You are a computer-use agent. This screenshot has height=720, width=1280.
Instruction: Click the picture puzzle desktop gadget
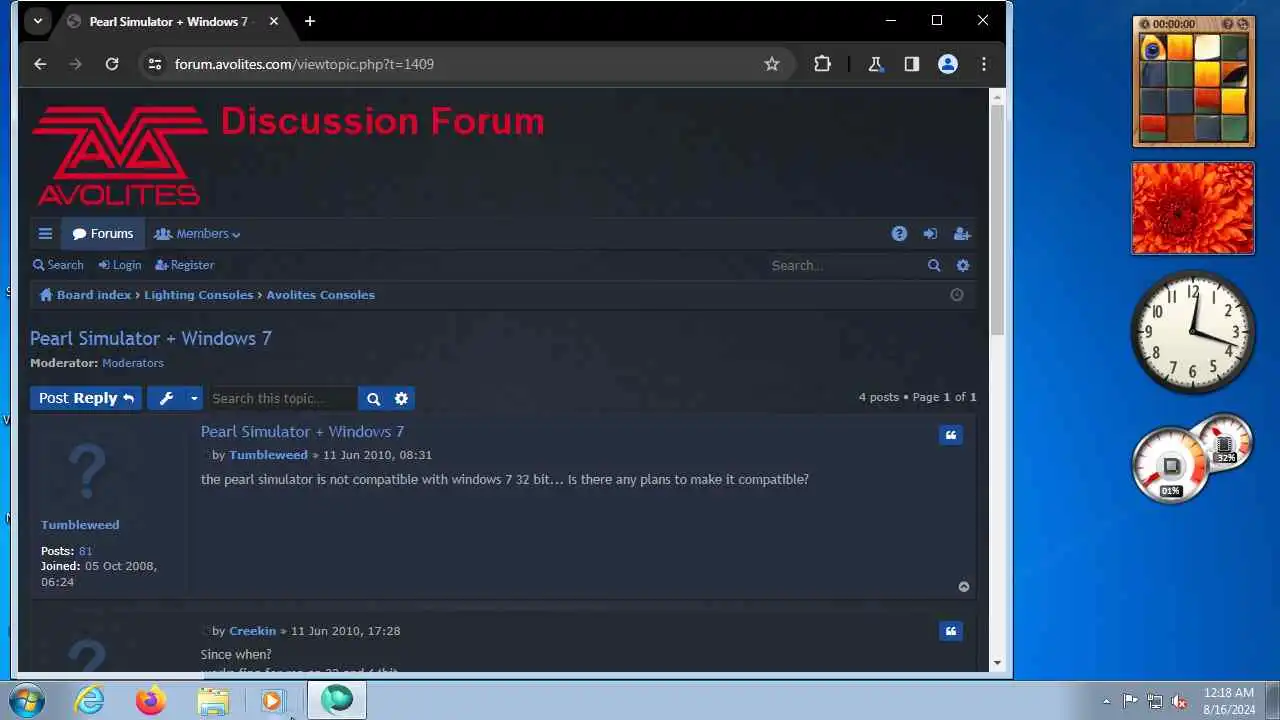(1193, 81)
